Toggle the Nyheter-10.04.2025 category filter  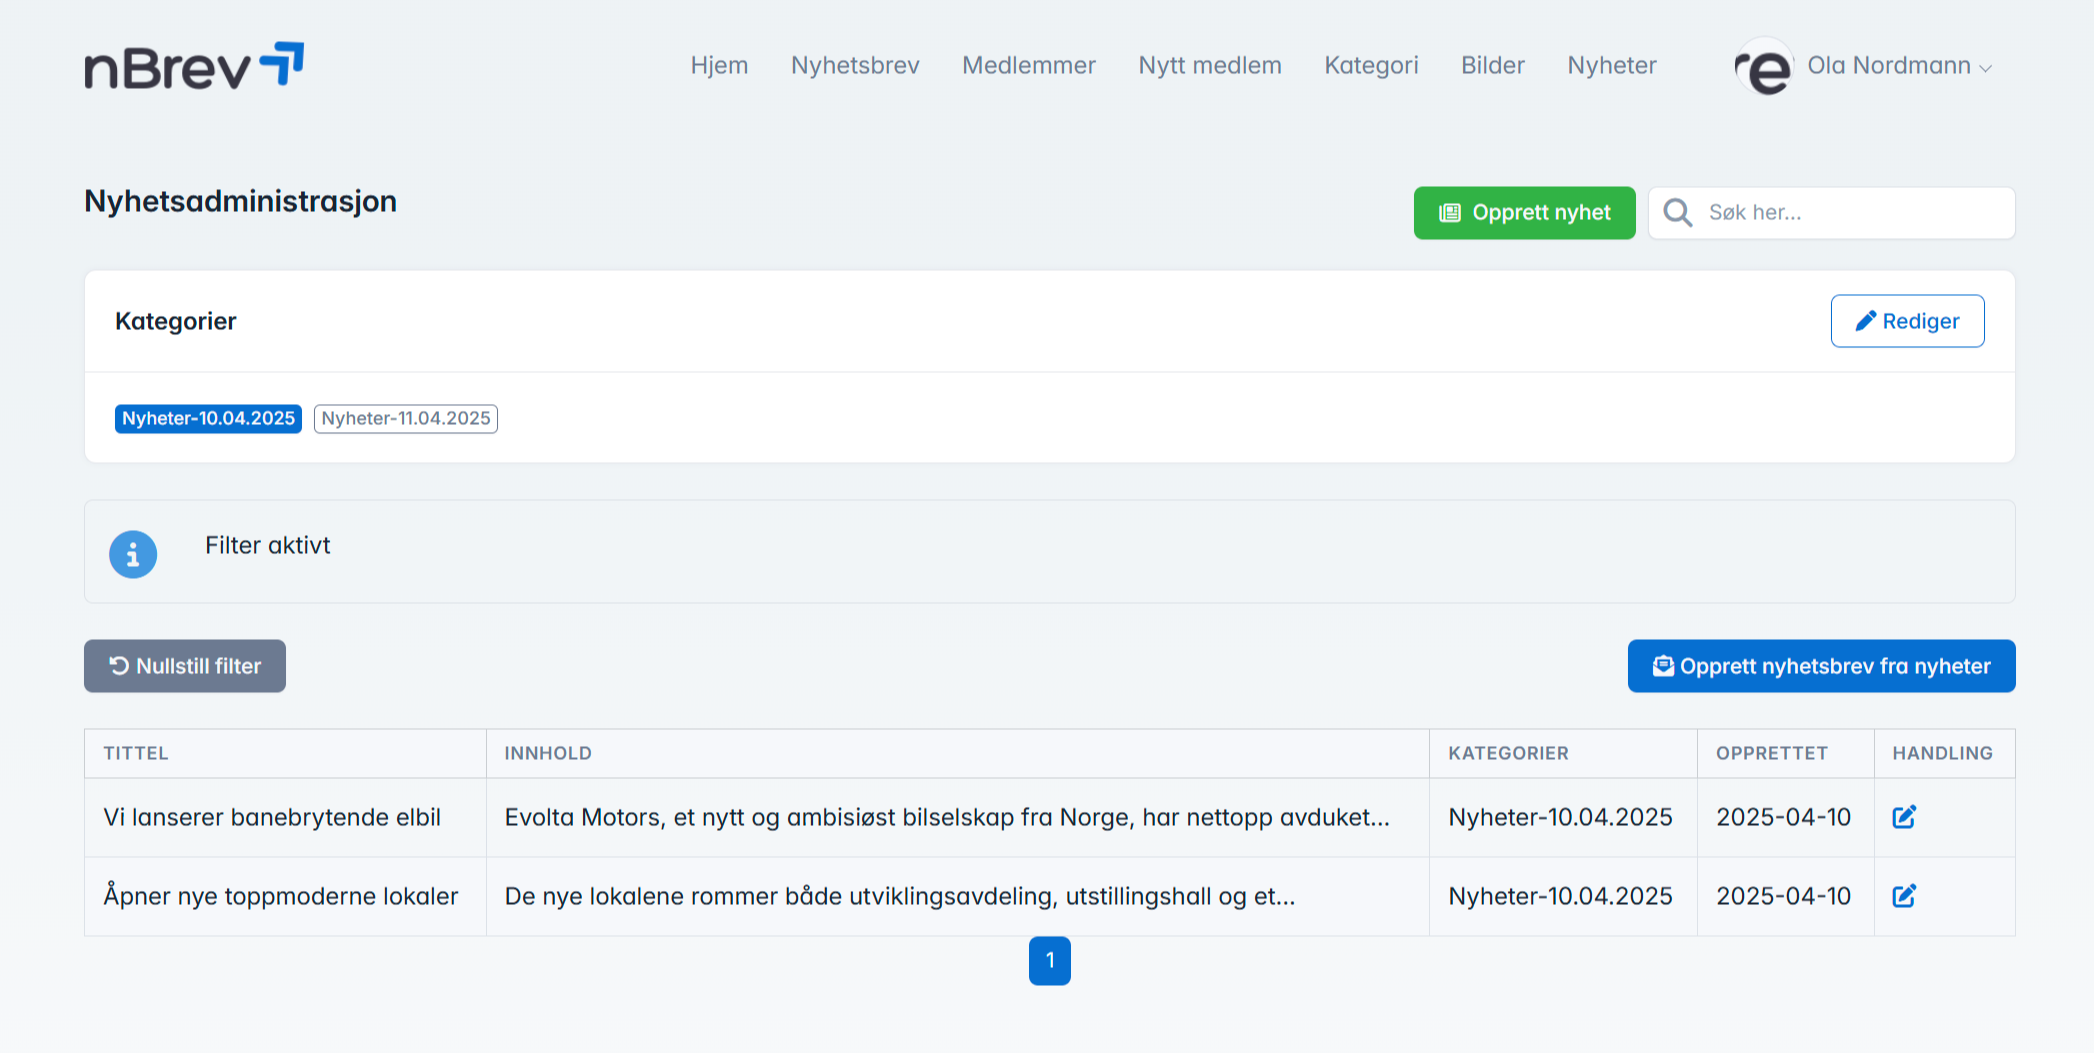(x=208, y=418)
